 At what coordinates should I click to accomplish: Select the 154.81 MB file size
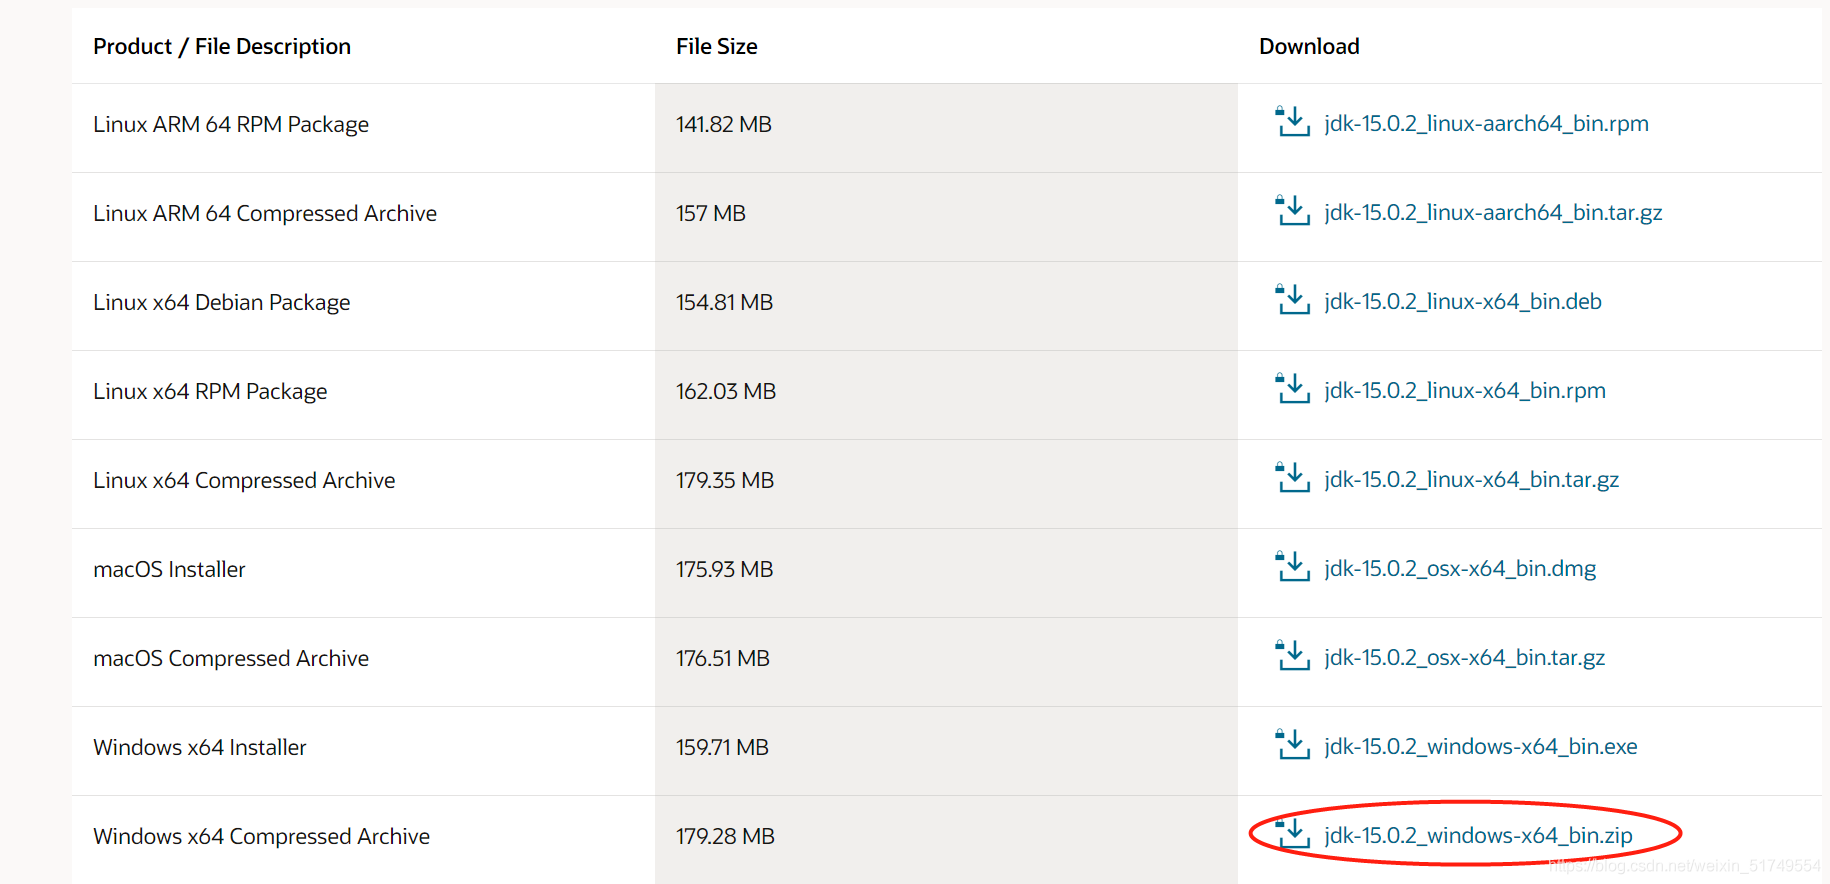click(725, 303)
